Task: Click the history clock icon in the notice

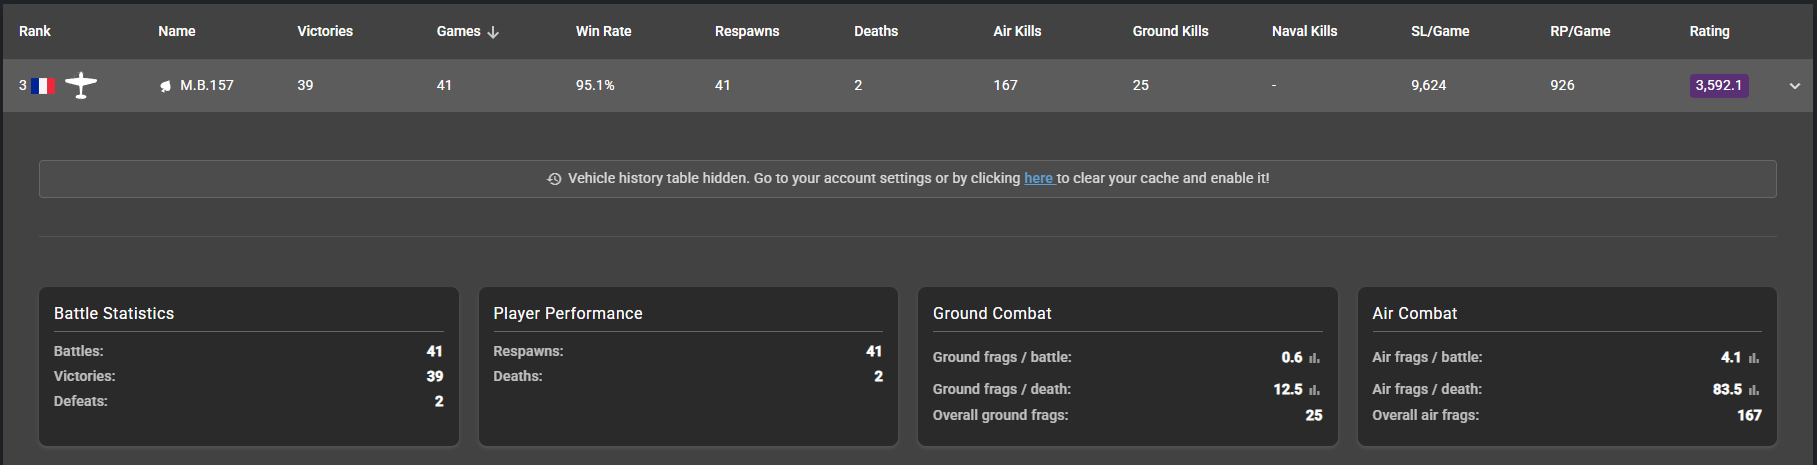Action: pyautogui.click(x=554, y=179)
